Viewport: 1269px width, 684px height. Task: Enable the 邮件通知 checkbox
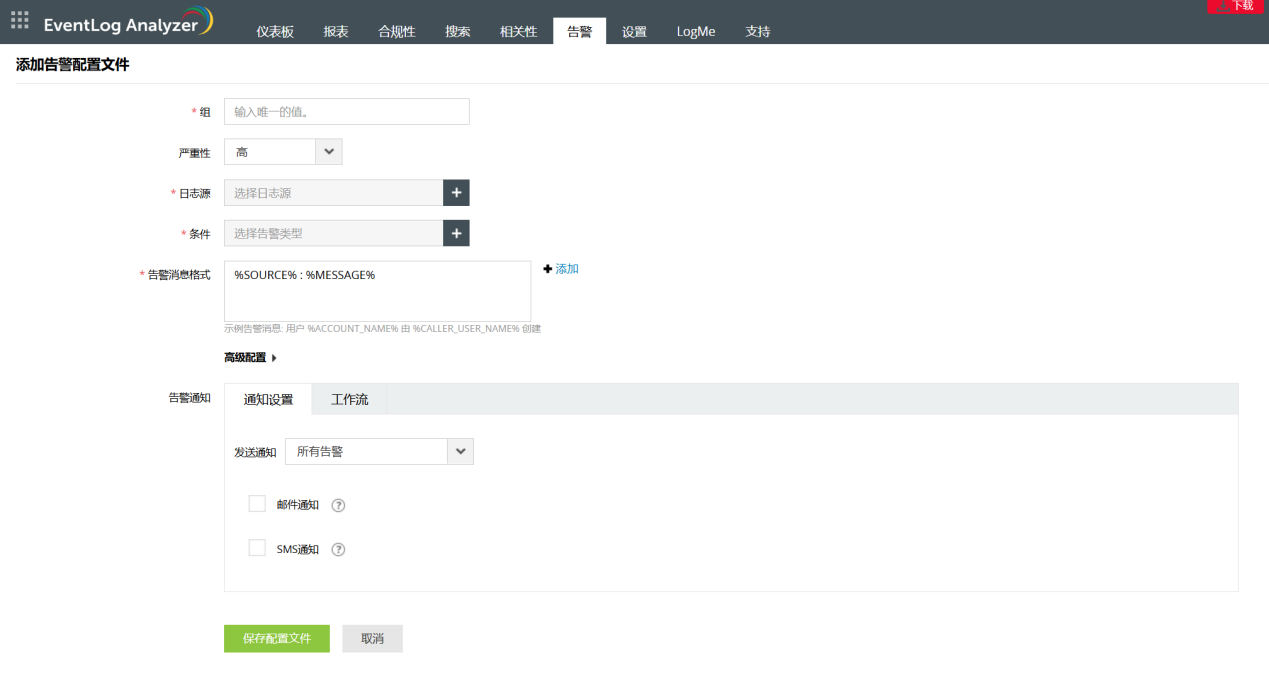(257, 504)
